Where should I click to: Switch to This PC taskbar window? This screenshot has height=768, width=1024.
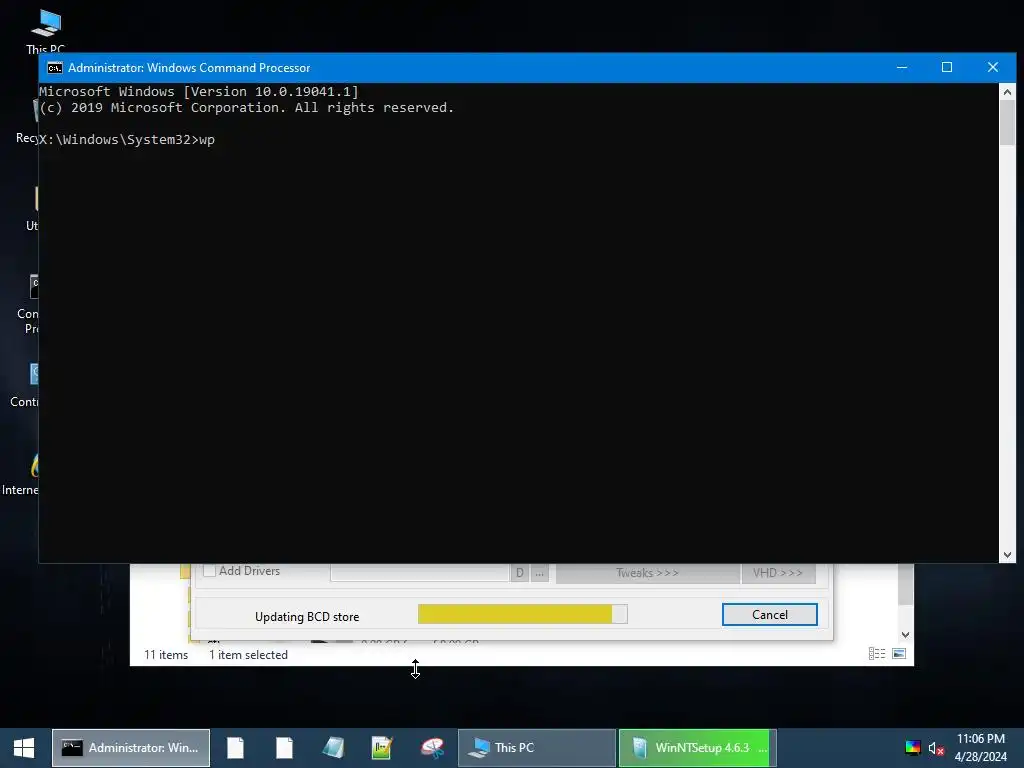click(537, 748)
